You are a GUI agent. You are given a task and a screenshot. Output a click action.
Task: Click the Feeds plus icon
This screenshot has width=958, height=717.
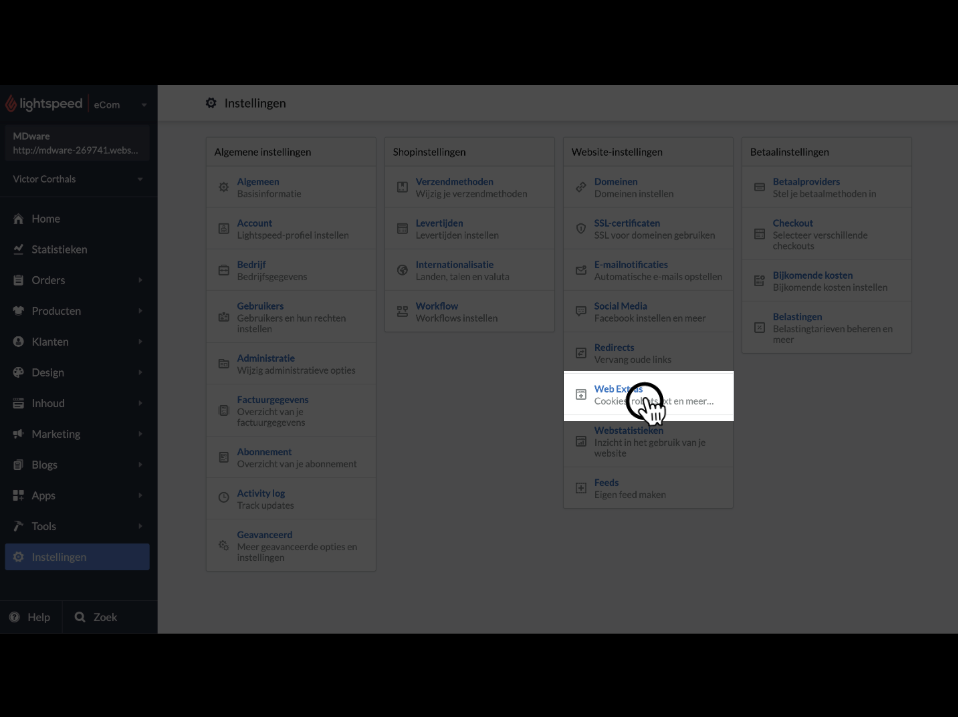coord(581,488)
